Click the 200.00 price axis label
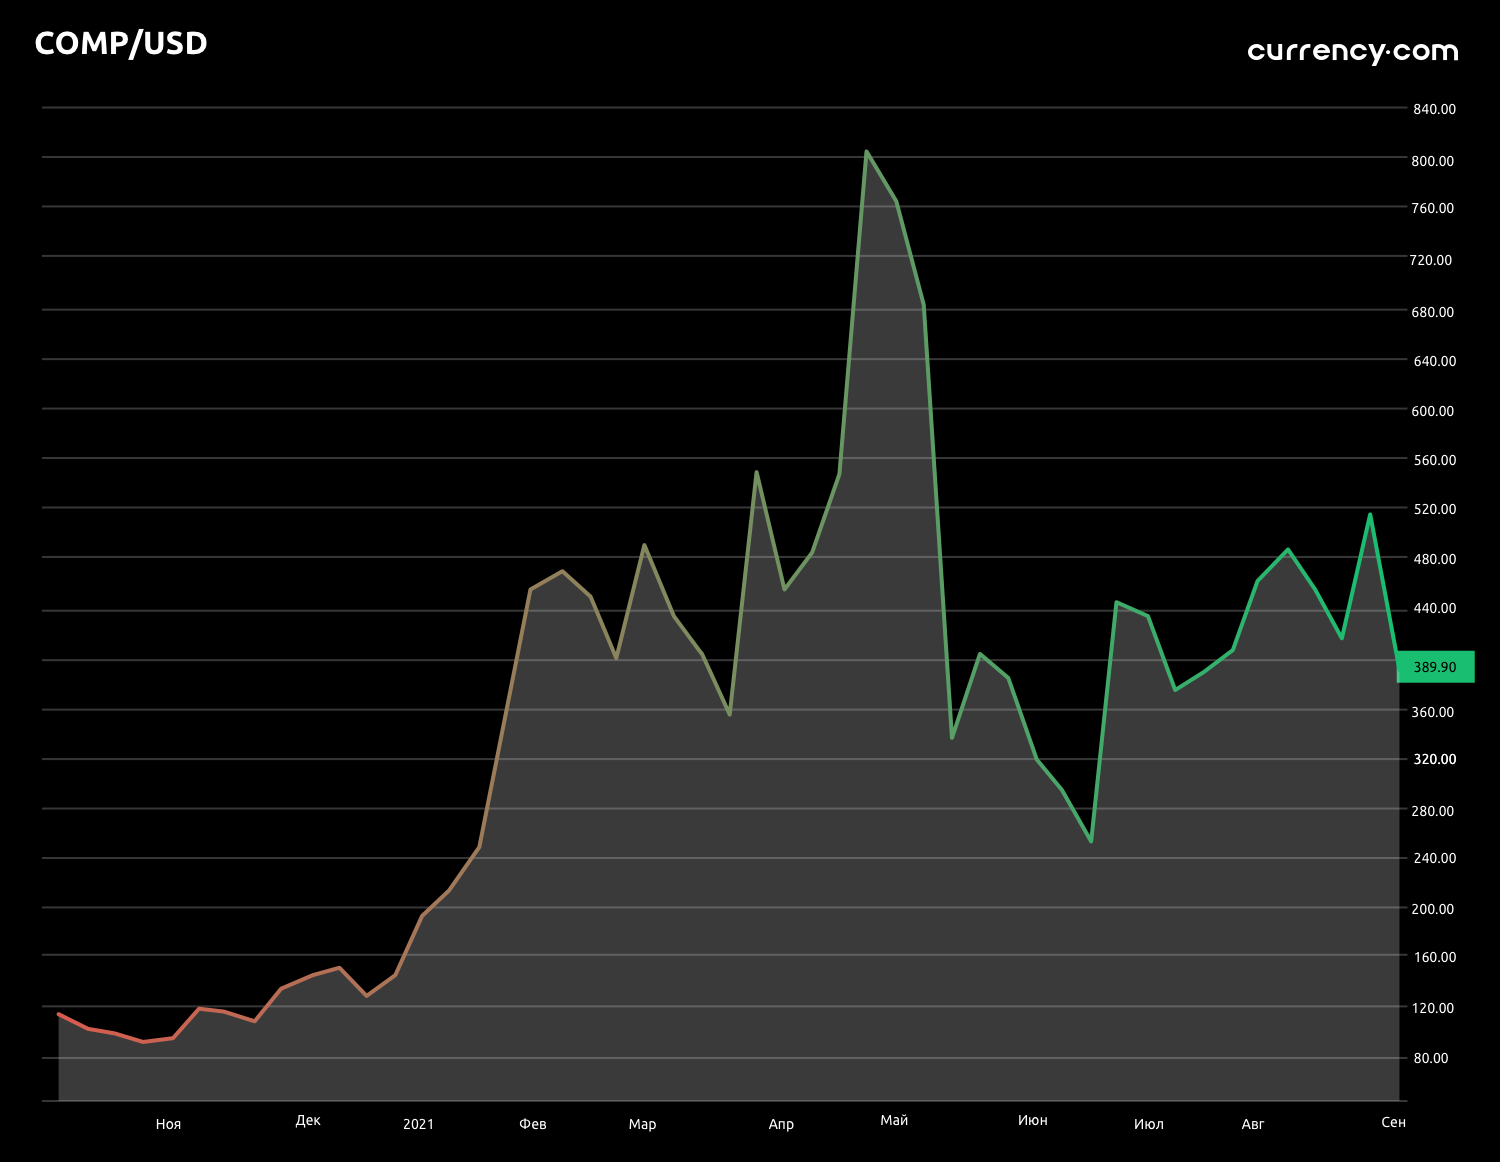1500x1162 pixels. pos(1434,909)
